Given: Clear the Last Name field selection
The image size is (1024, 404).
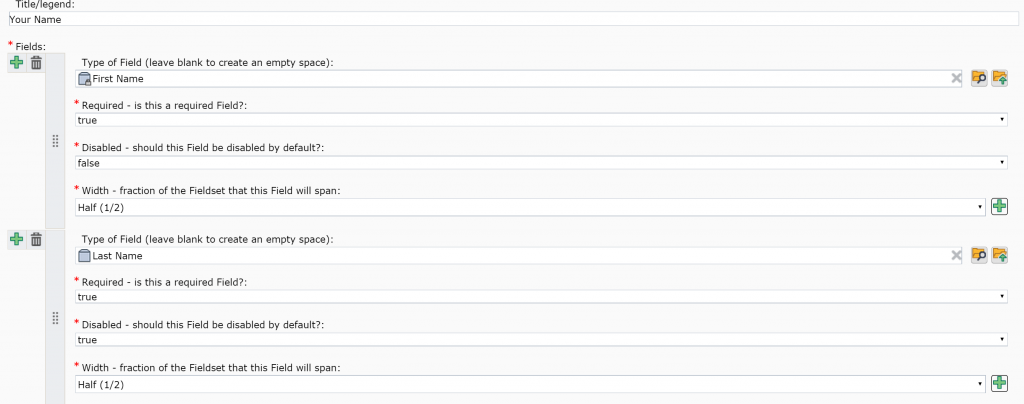Looking at the screenshot, I should click(x=956, y=255).
